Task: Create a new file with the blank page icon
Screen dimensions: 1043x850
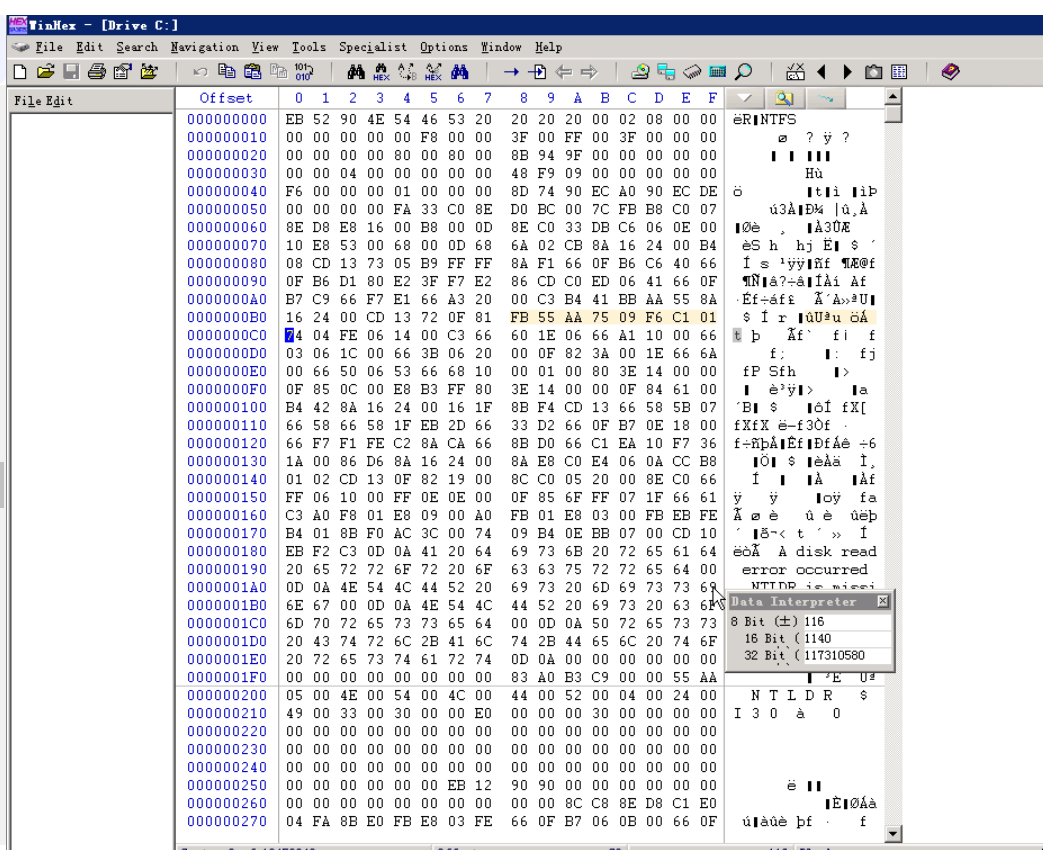Action: tap(20, 72)
